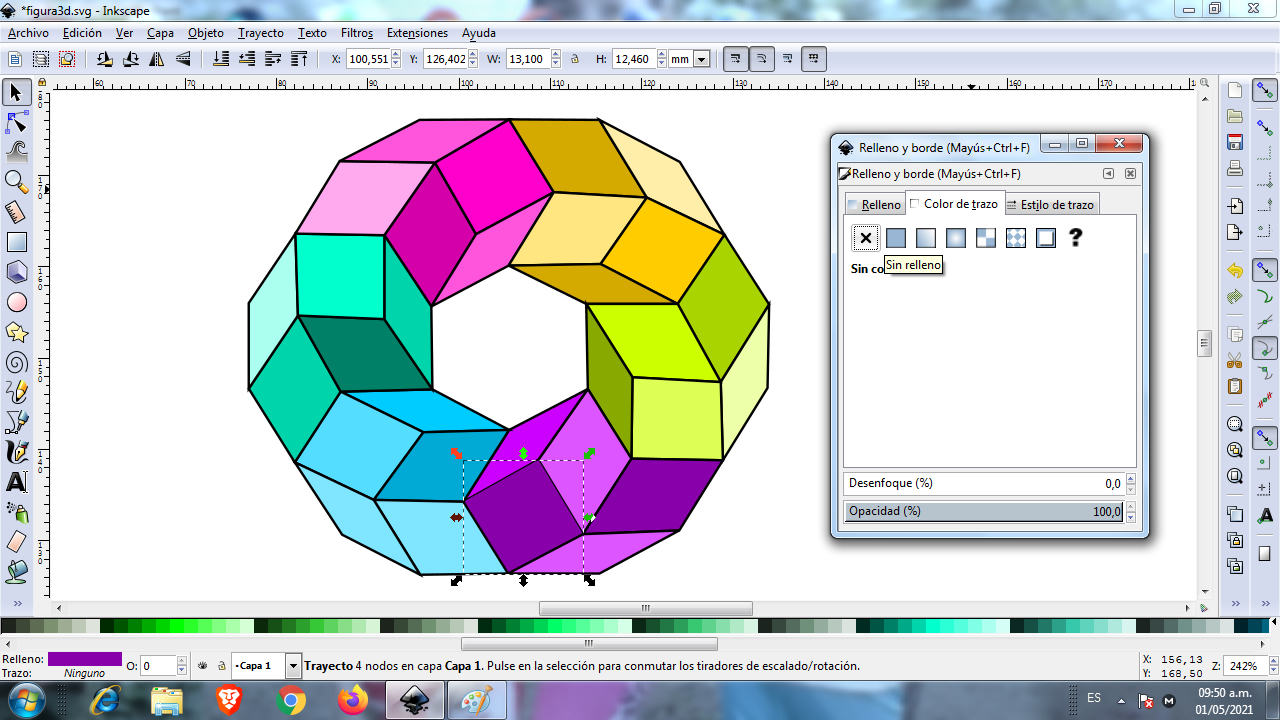Select the arrow Selector tool
1280x720 pixels.
coord(16,92)
